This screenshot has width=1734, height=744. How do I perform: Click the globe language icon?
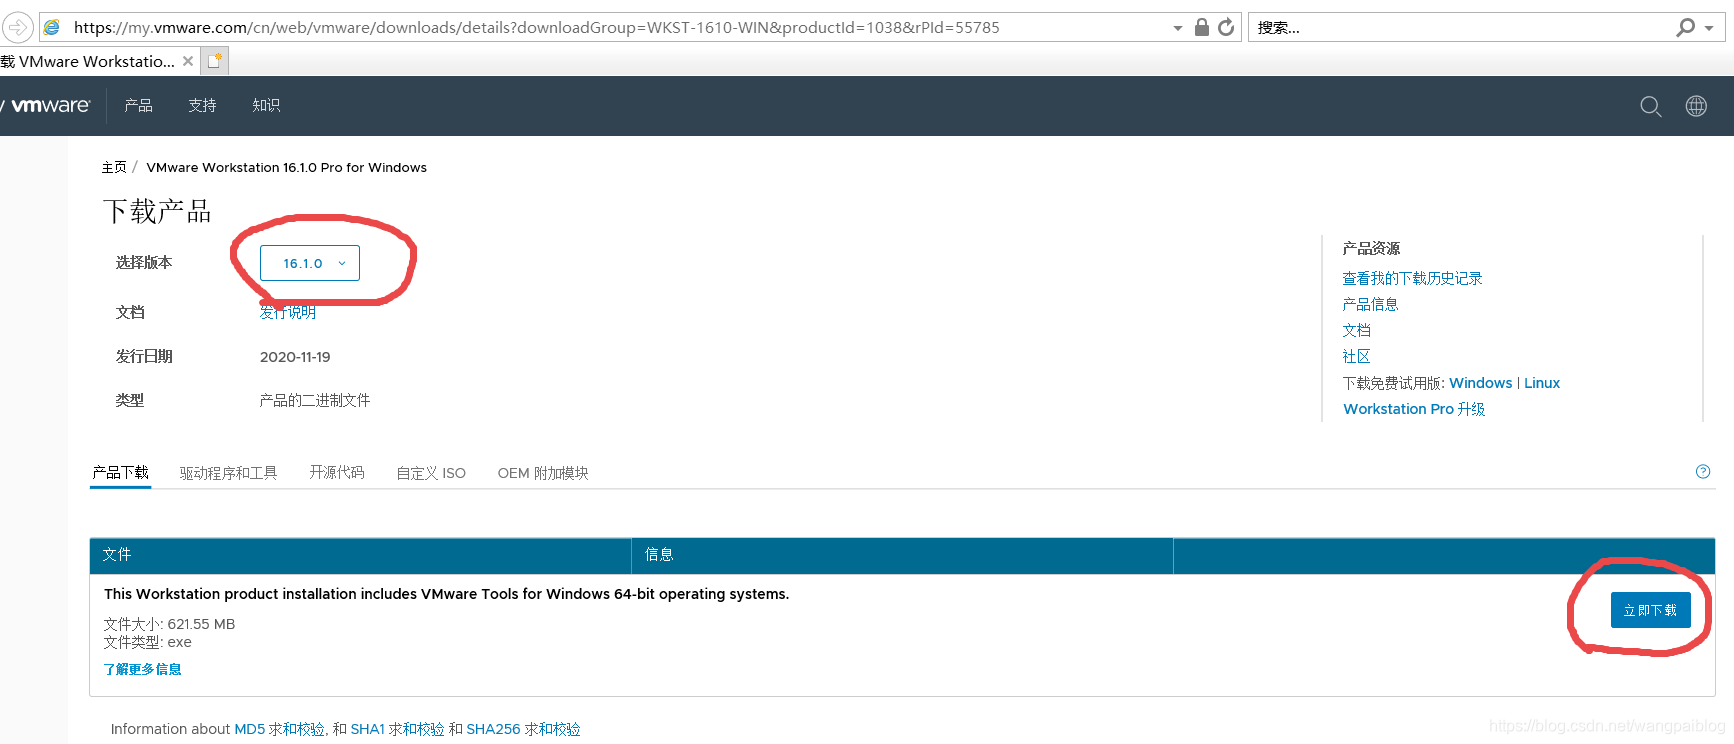(1696, 106)
